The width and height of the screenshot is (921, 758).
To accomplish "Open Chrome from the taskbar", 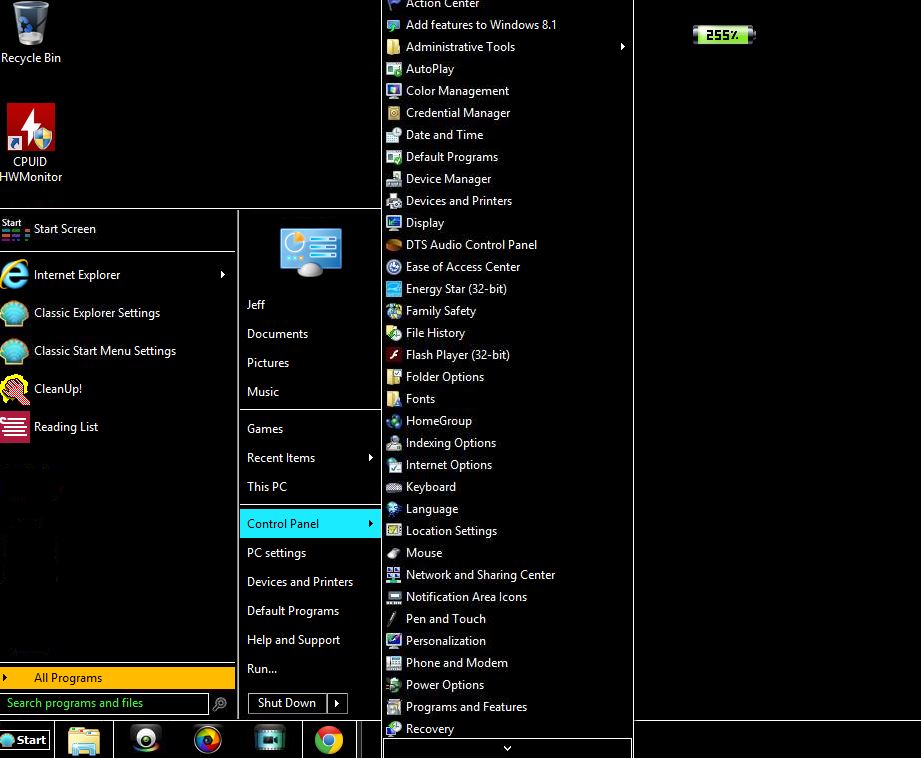I will click(329, 740).
